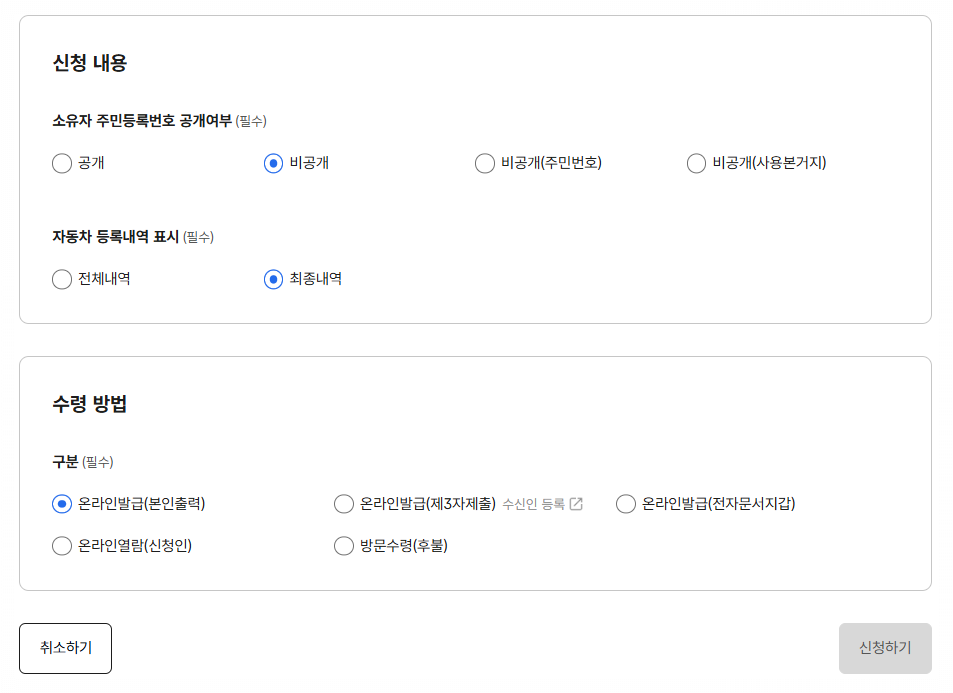
Task: Choose 비공개(주민번호) radio option
Action: point(485,164)
